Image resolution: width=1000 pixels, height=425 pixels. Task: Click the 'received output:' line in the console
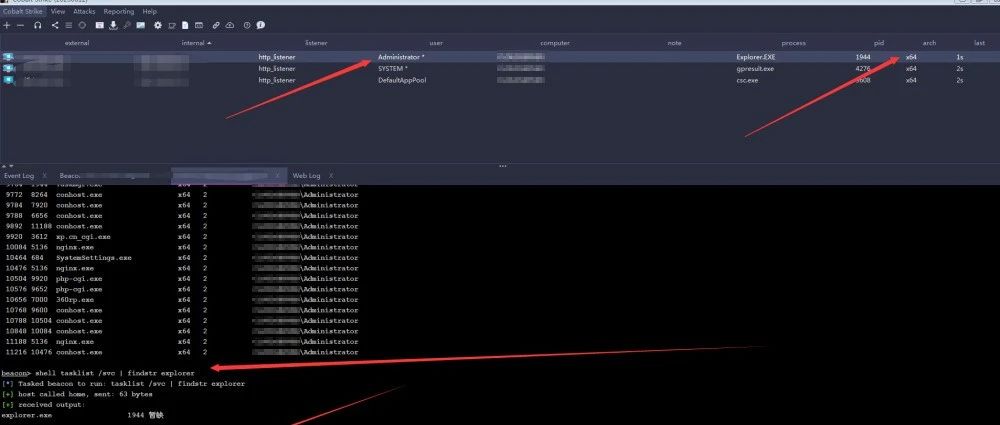point(43,405)
